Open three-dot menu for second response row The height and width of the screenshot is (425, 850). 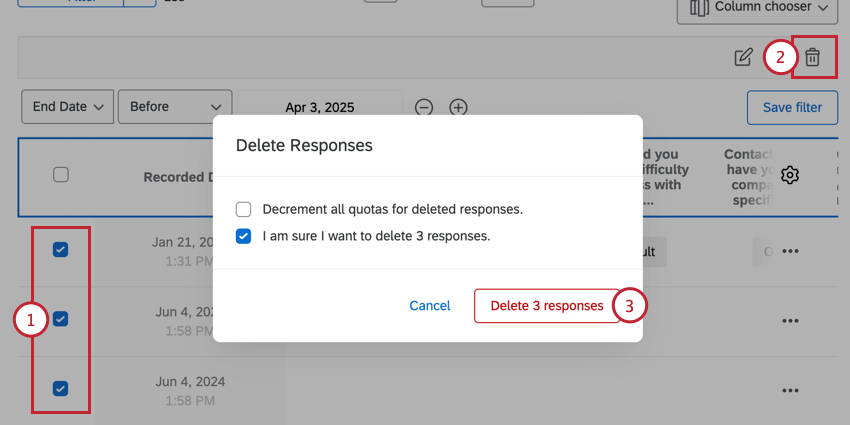coord(790,320)
